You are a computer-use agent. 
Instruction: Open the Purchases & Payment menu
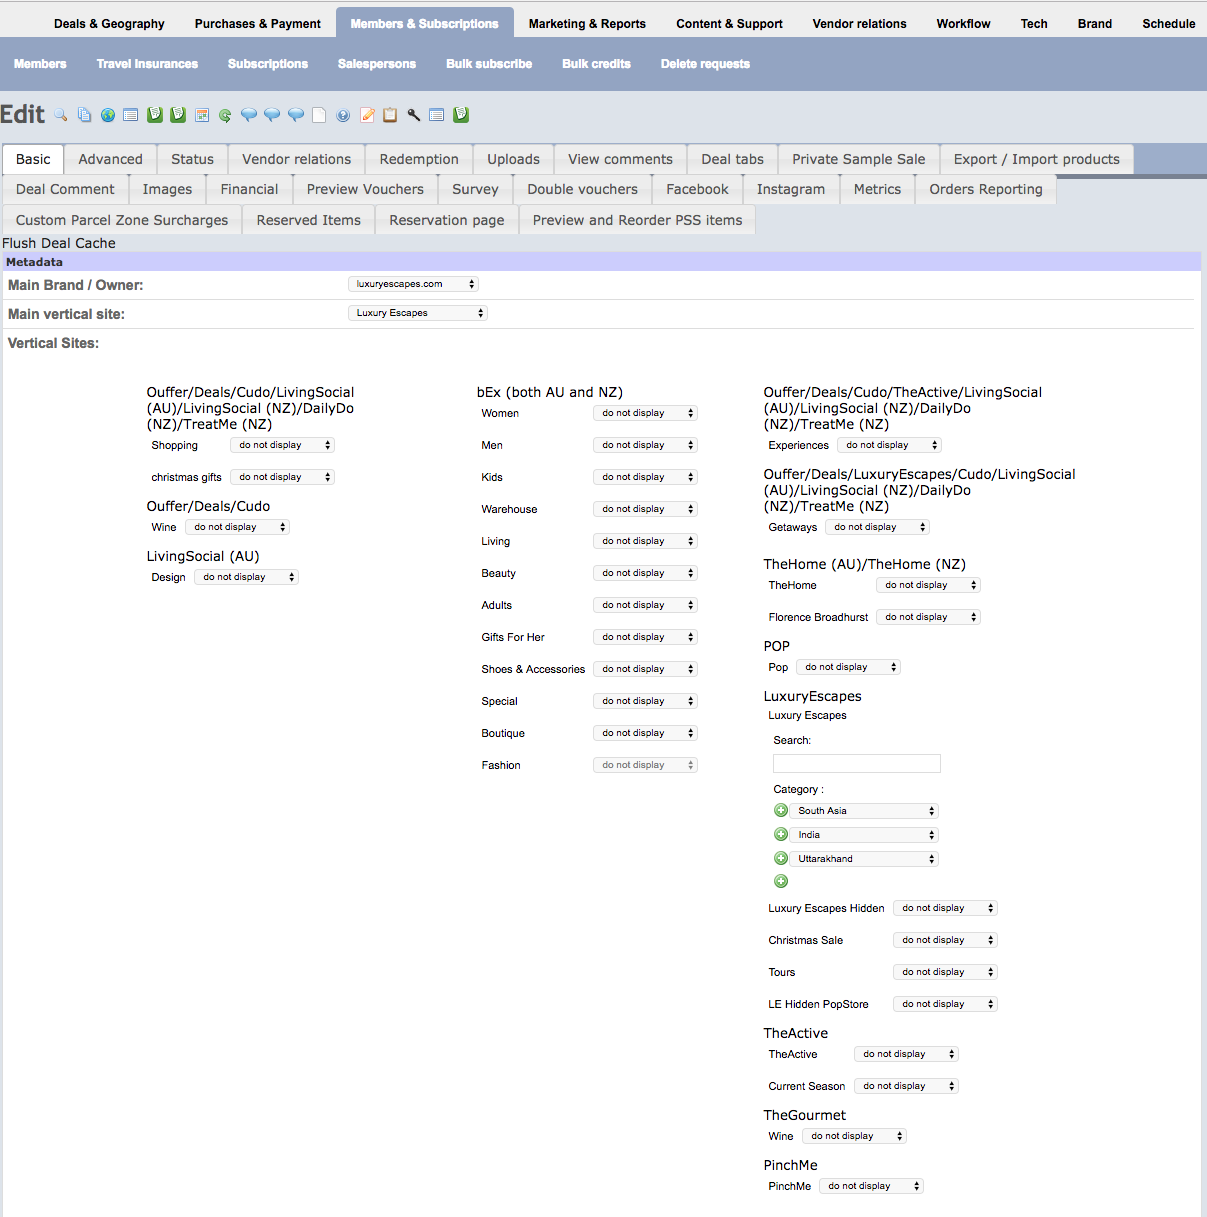pyautogui.click(x=257, y=23)
